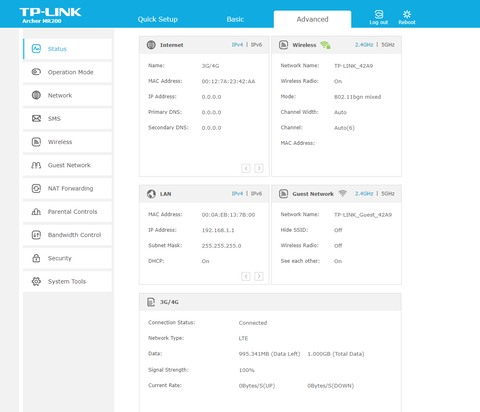Click next arrow in the LAN panel
The width and height of the screenshot is (480, 412).
point(259,276)
